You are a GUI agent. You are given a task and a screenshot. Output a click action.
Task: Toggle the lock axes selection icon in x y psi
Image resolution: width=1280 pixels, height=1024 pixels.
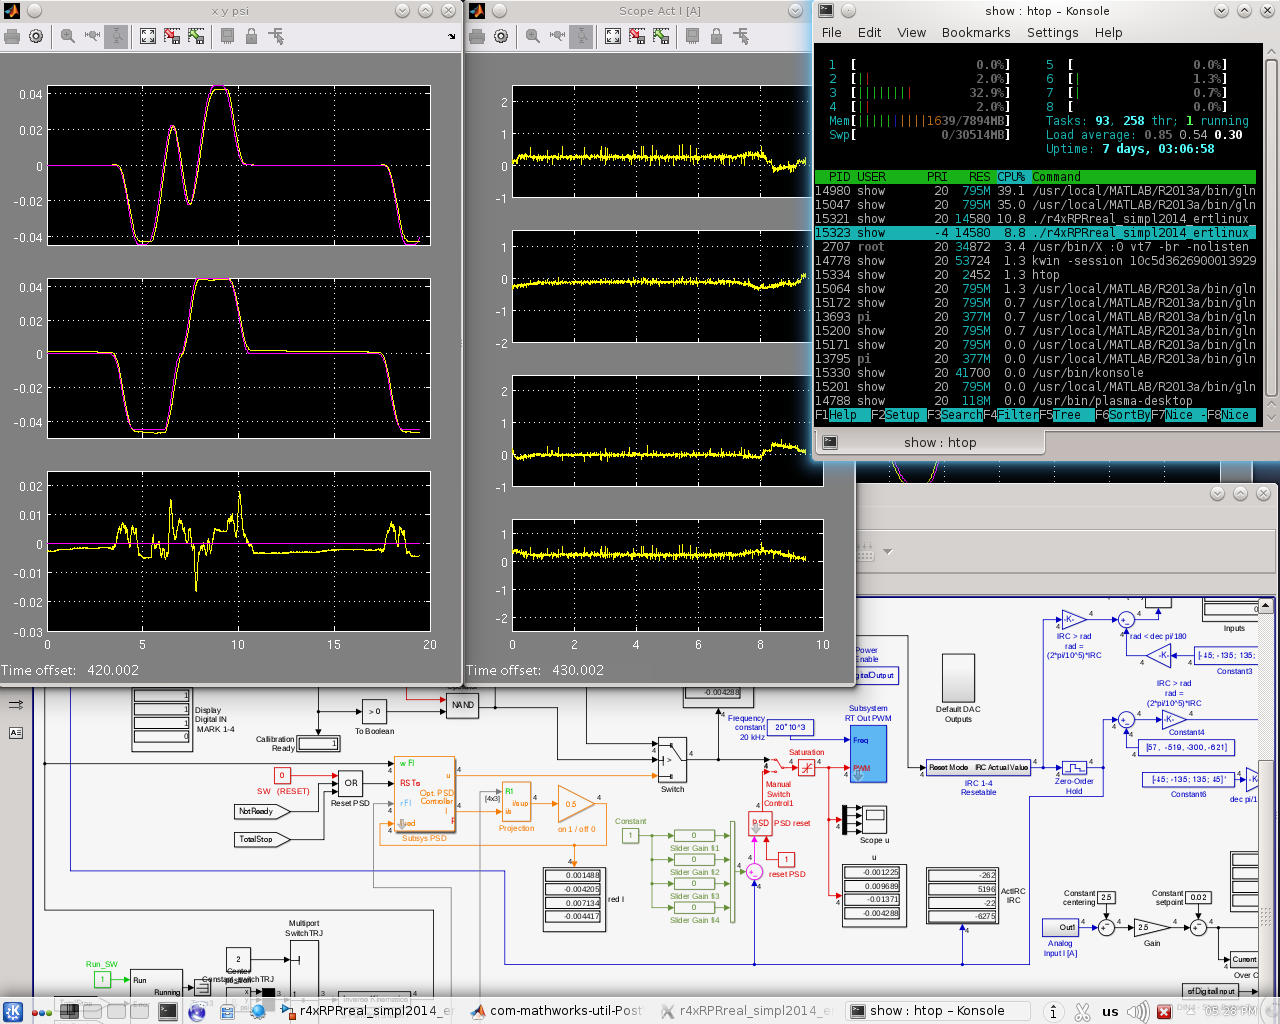(x=251, y=36)
